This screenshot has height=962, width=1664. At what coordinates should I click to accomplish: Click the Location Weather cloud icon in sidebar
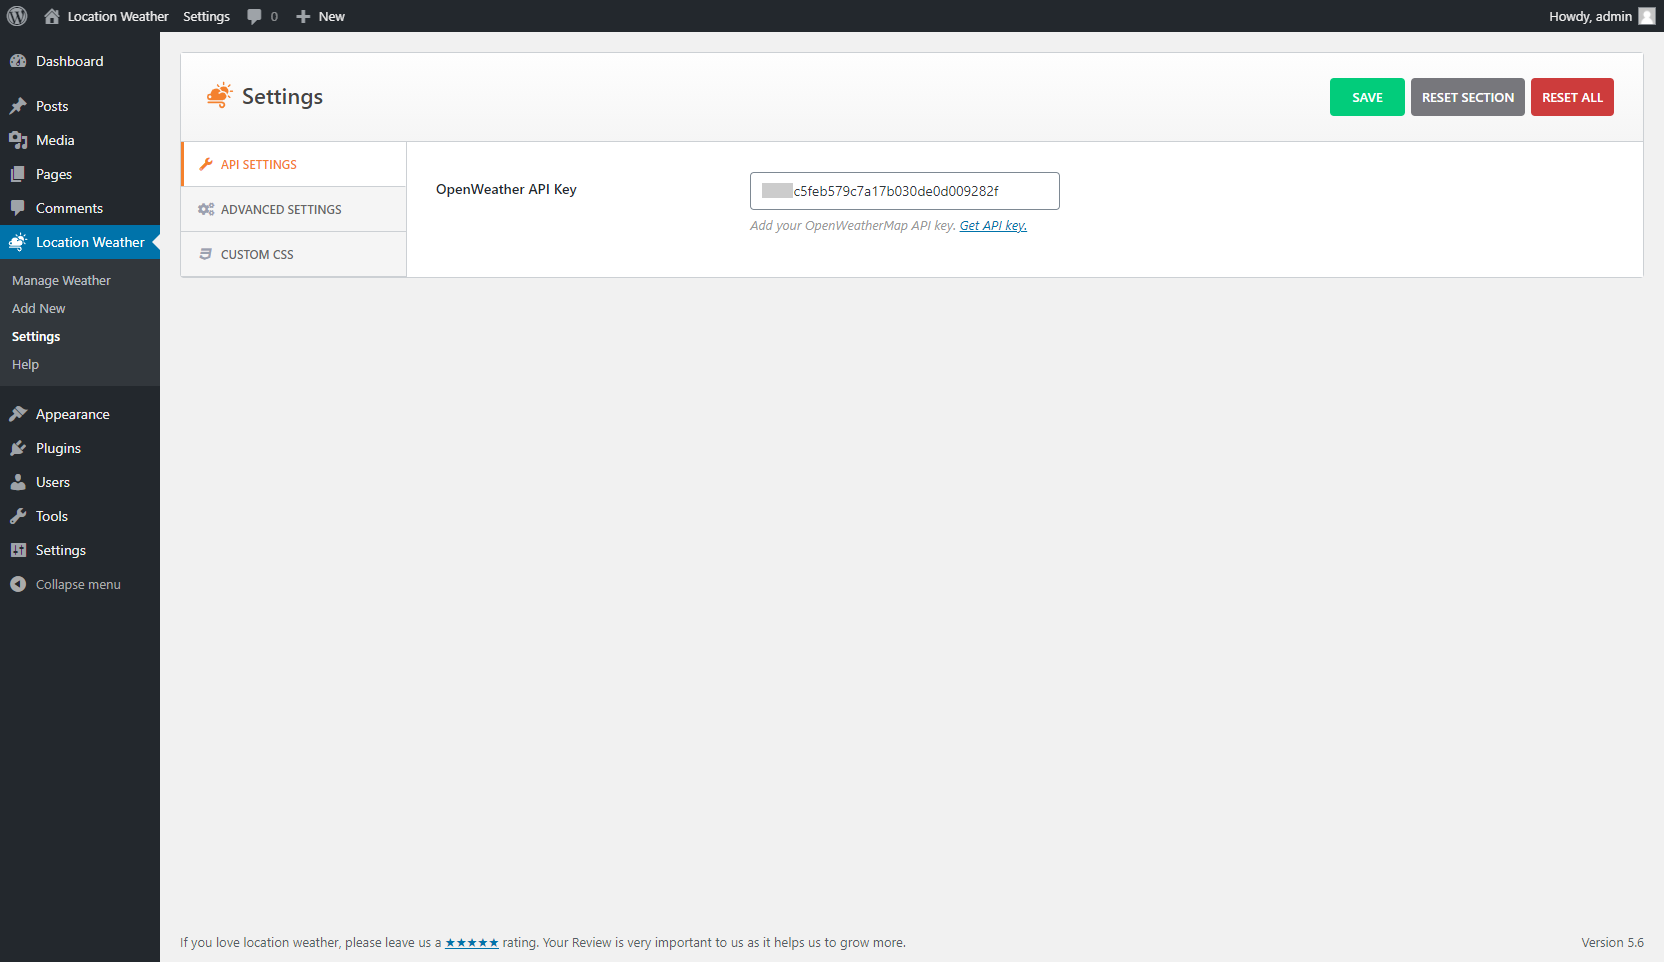click(18, 242)
